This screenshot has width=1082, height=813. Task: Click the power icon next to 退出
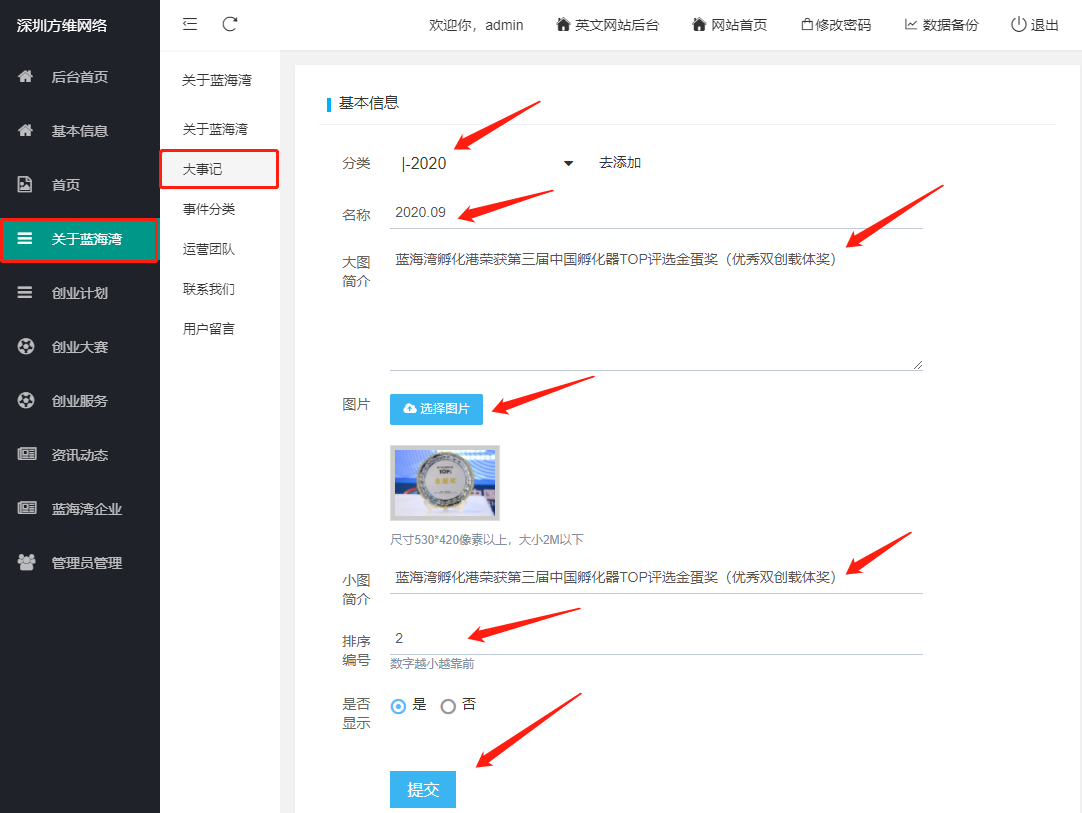pos(1018,25)
